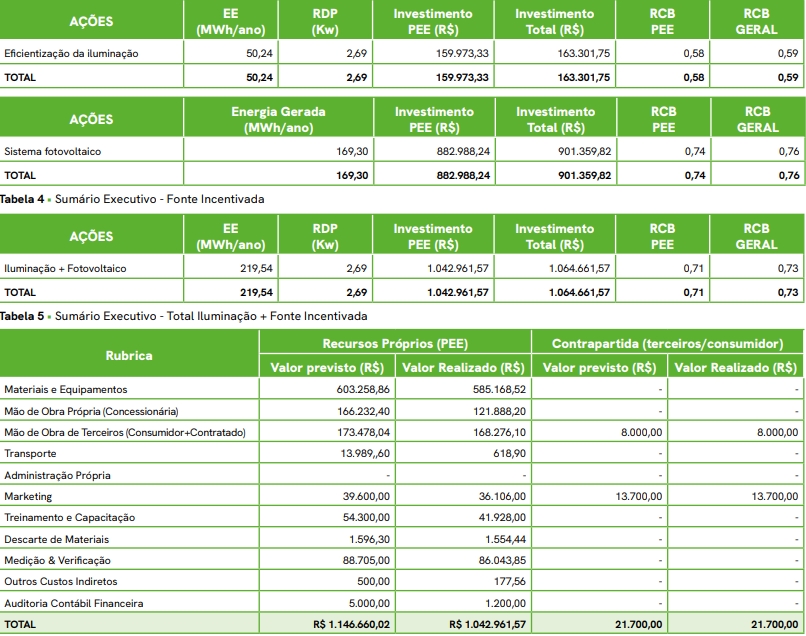
Task: Click the "Marketing" row label
Action: (x=28, y=496)
